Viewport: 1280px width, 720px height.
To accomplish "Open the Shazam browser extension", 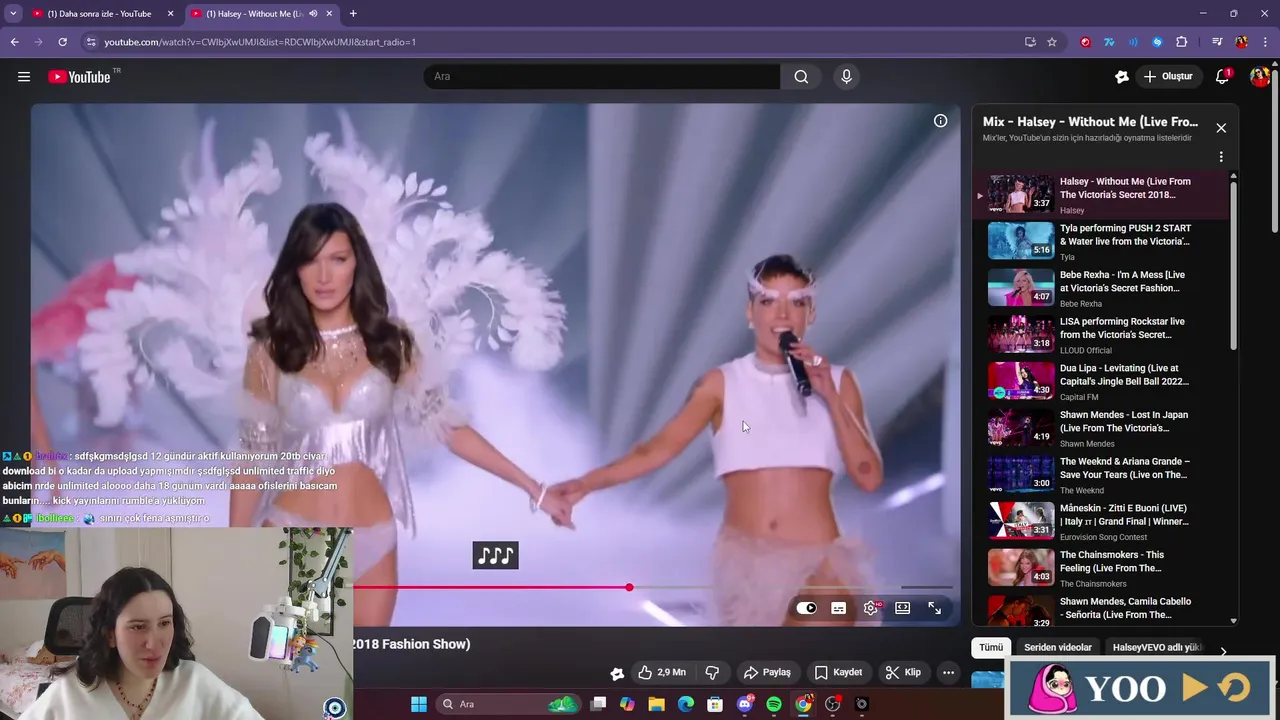I will click(x=1157, y=42).
